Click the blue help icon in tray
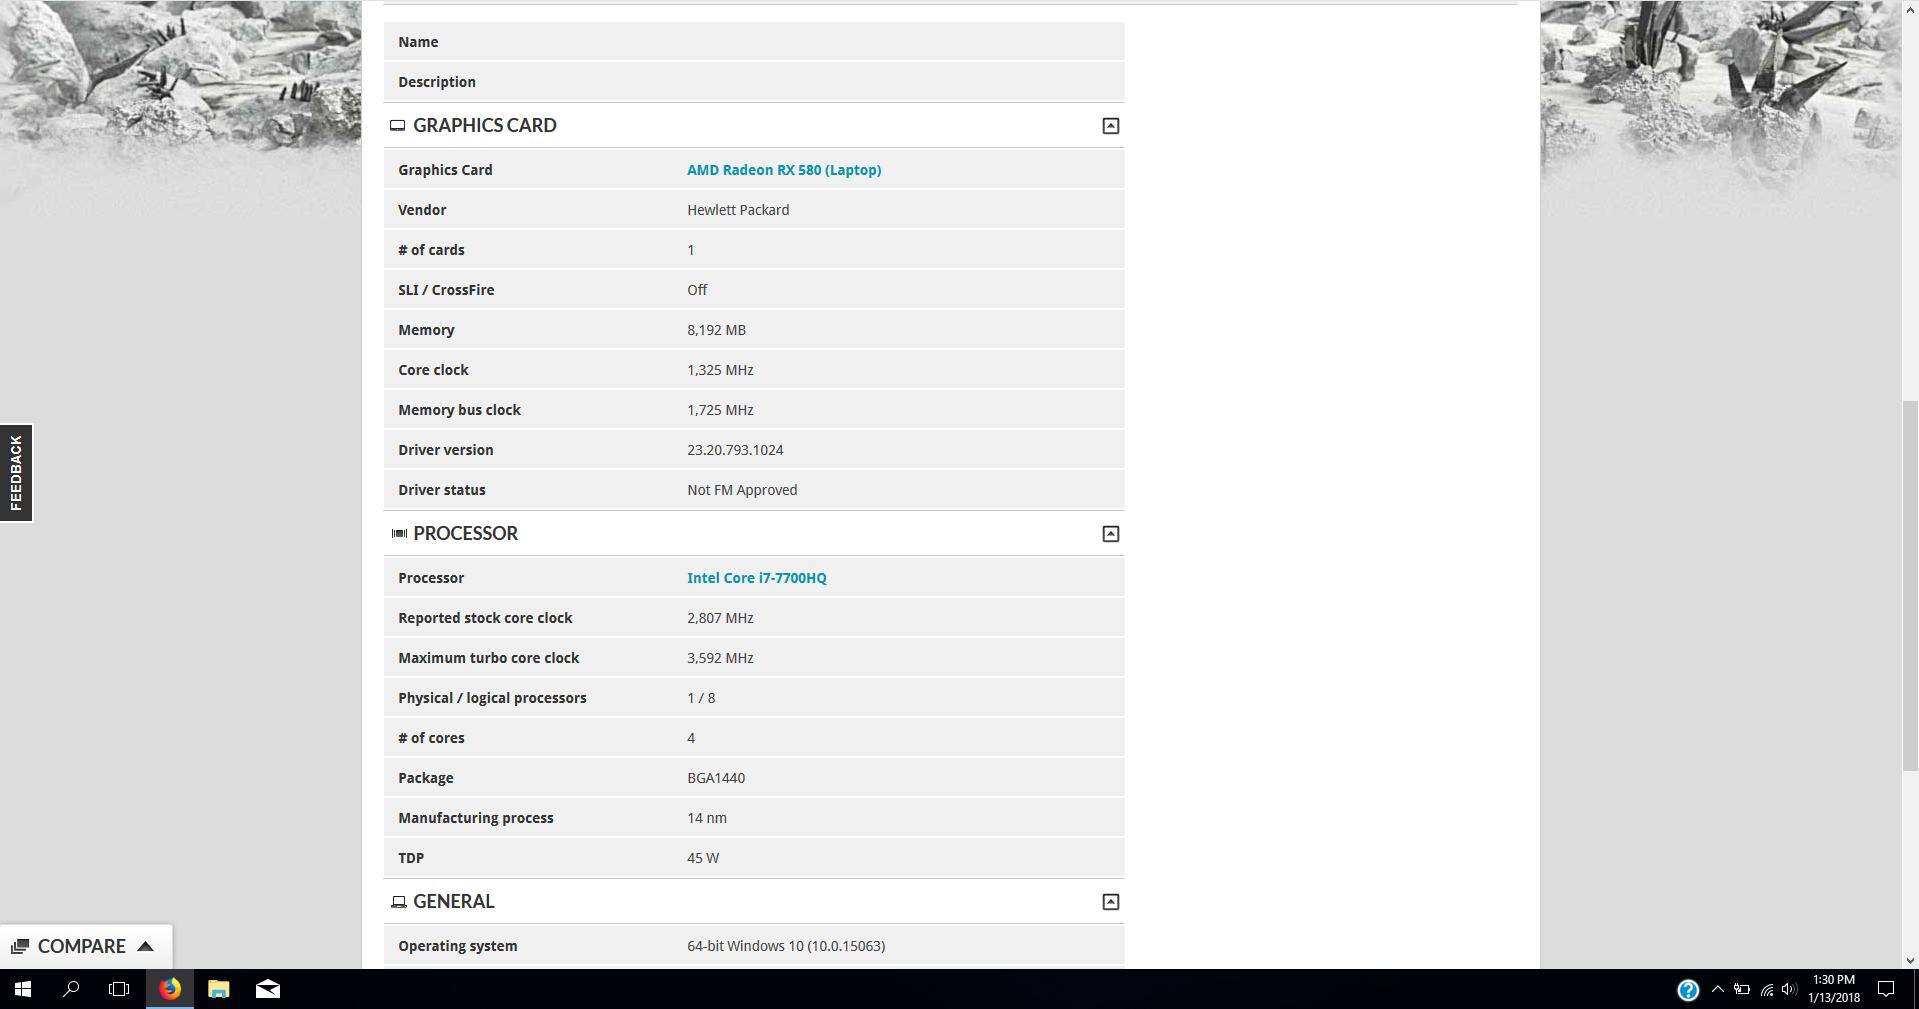 click(1687, 990)
